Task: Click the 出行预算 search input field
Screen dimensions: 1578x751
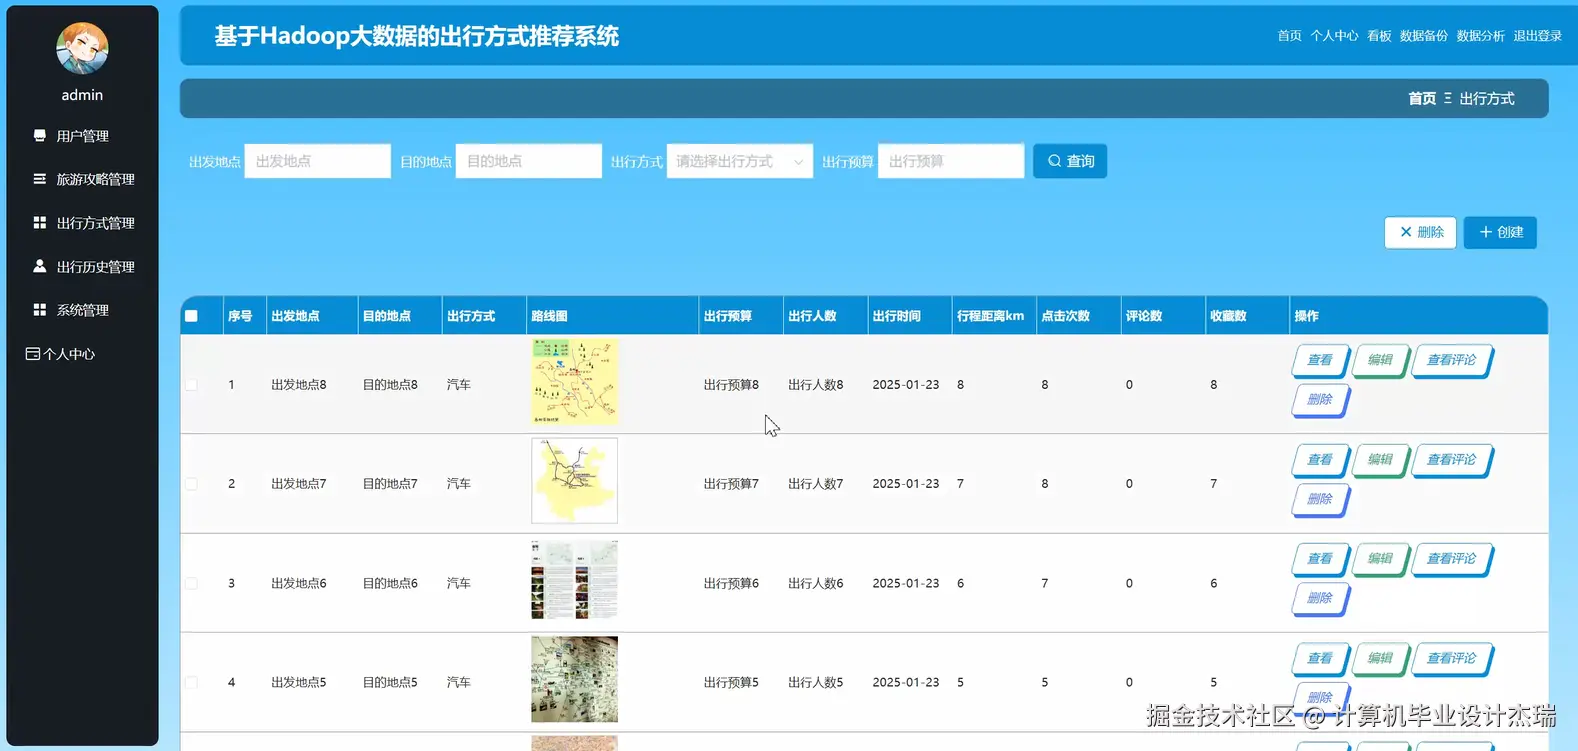Action: point(951,161)
